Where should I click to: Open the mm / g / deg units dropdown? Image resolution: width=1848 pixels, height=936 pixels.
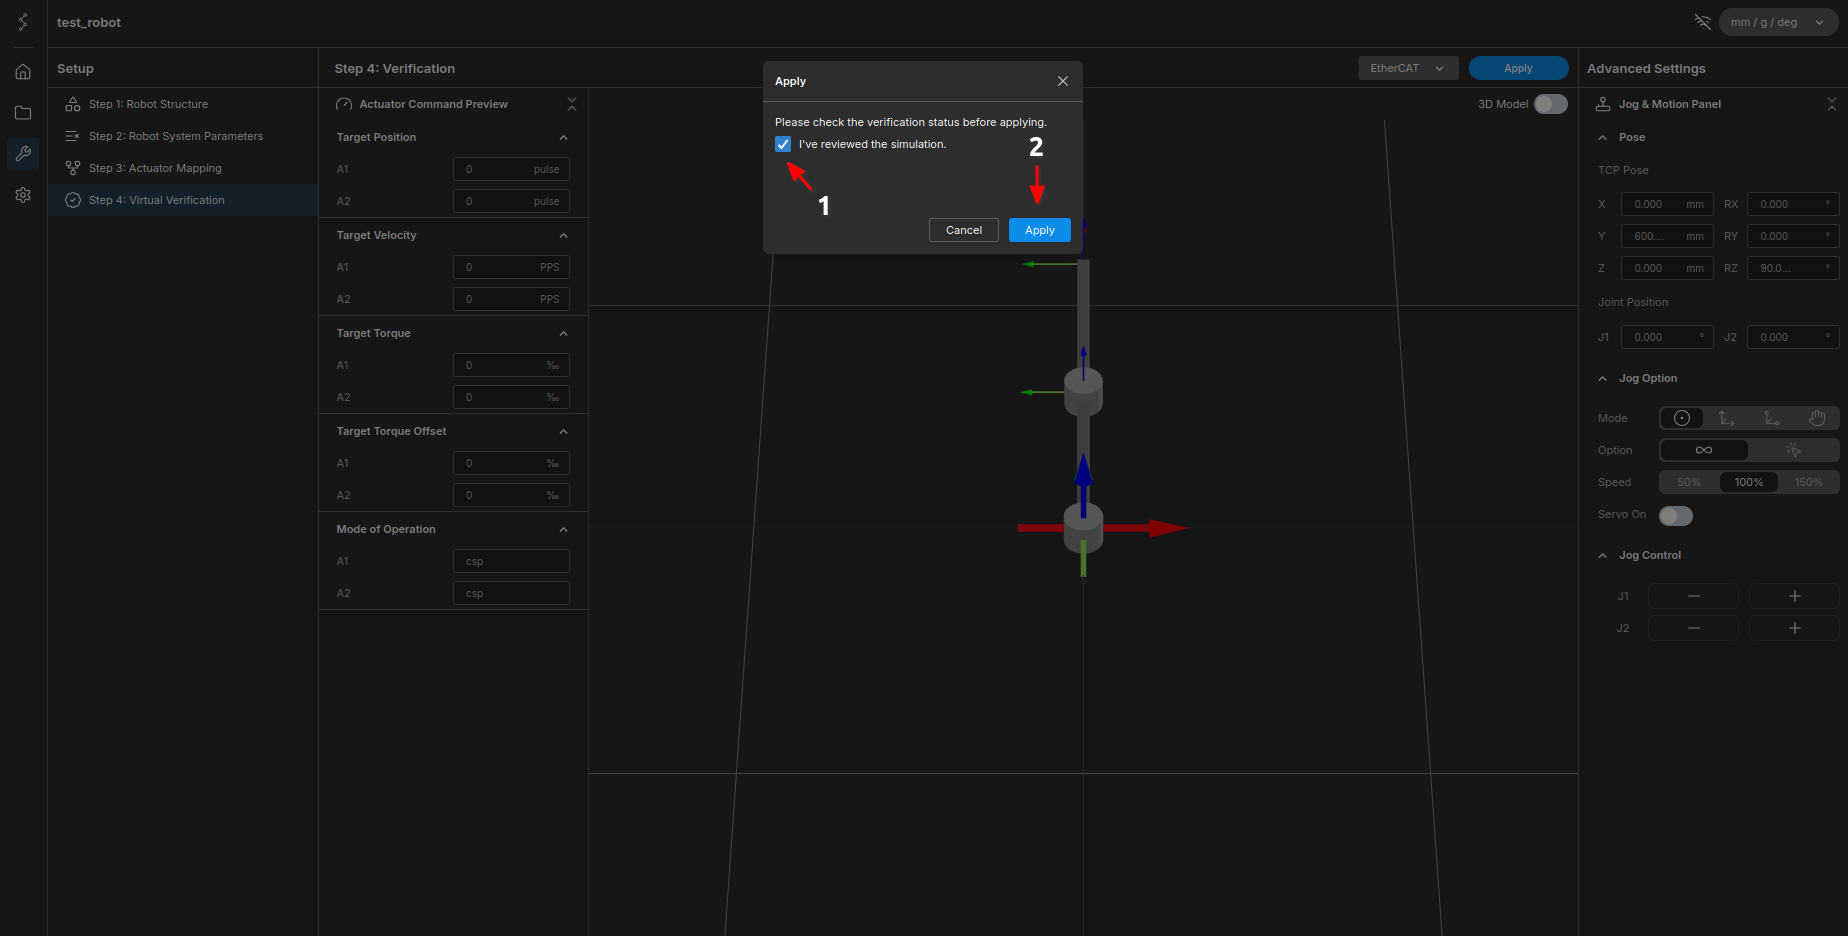1777,22
